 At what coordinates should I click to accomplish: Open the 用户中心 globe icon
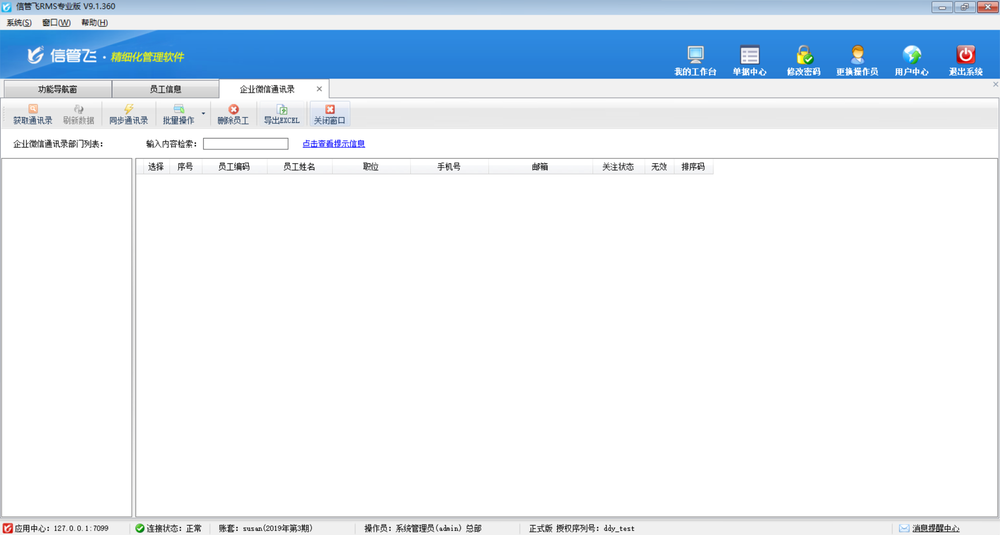pyautogui.click(x=911, y=56)
